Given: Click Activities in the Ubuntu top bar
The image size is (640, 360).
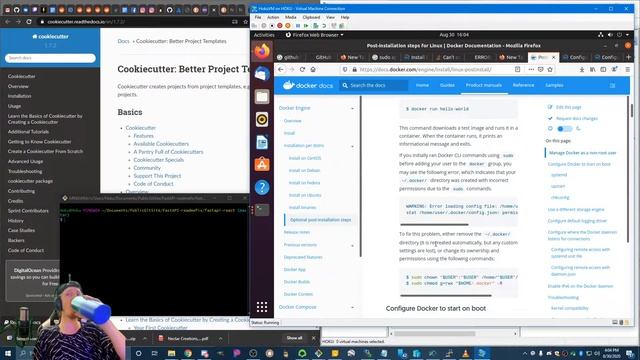Looking at the screenshot, I should [x=264, y=35].
